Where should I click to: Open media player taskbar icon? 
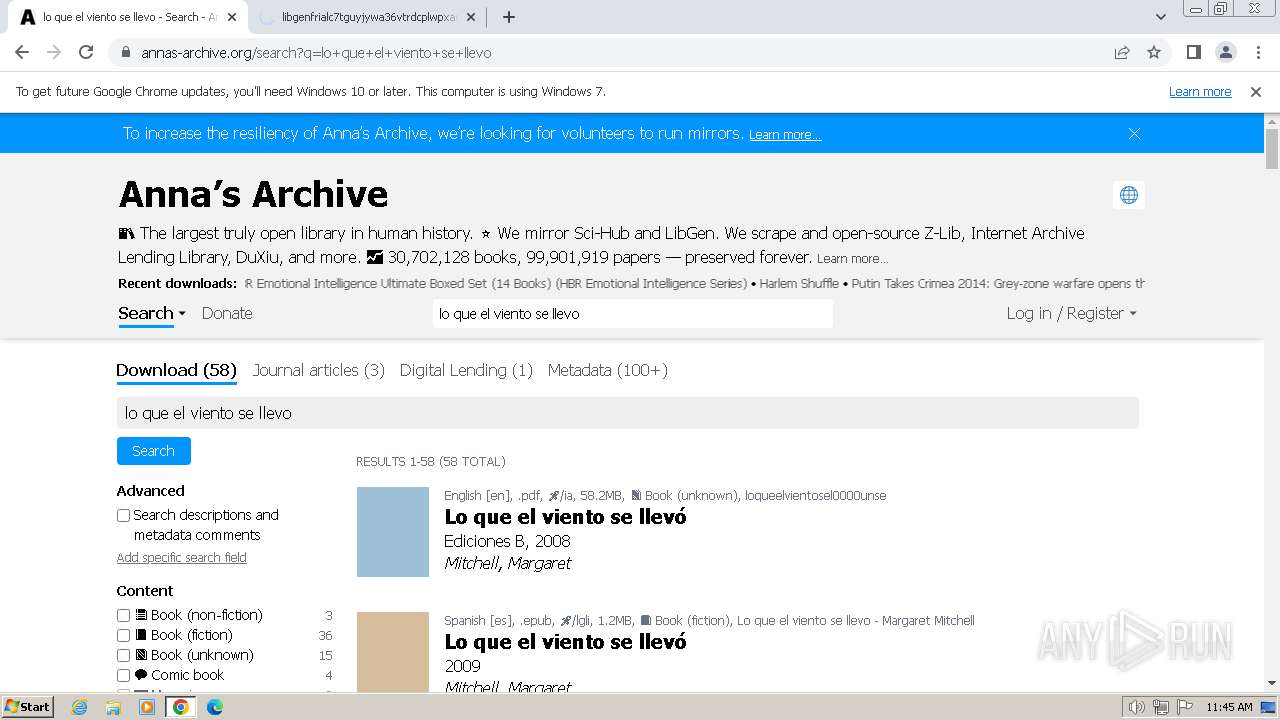[x=147, y=707]
